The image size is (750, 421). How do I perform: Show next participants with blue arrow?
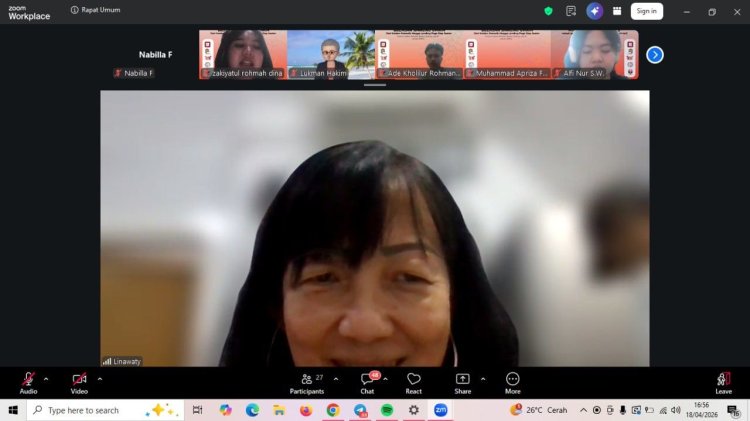(x=655, y=55)
